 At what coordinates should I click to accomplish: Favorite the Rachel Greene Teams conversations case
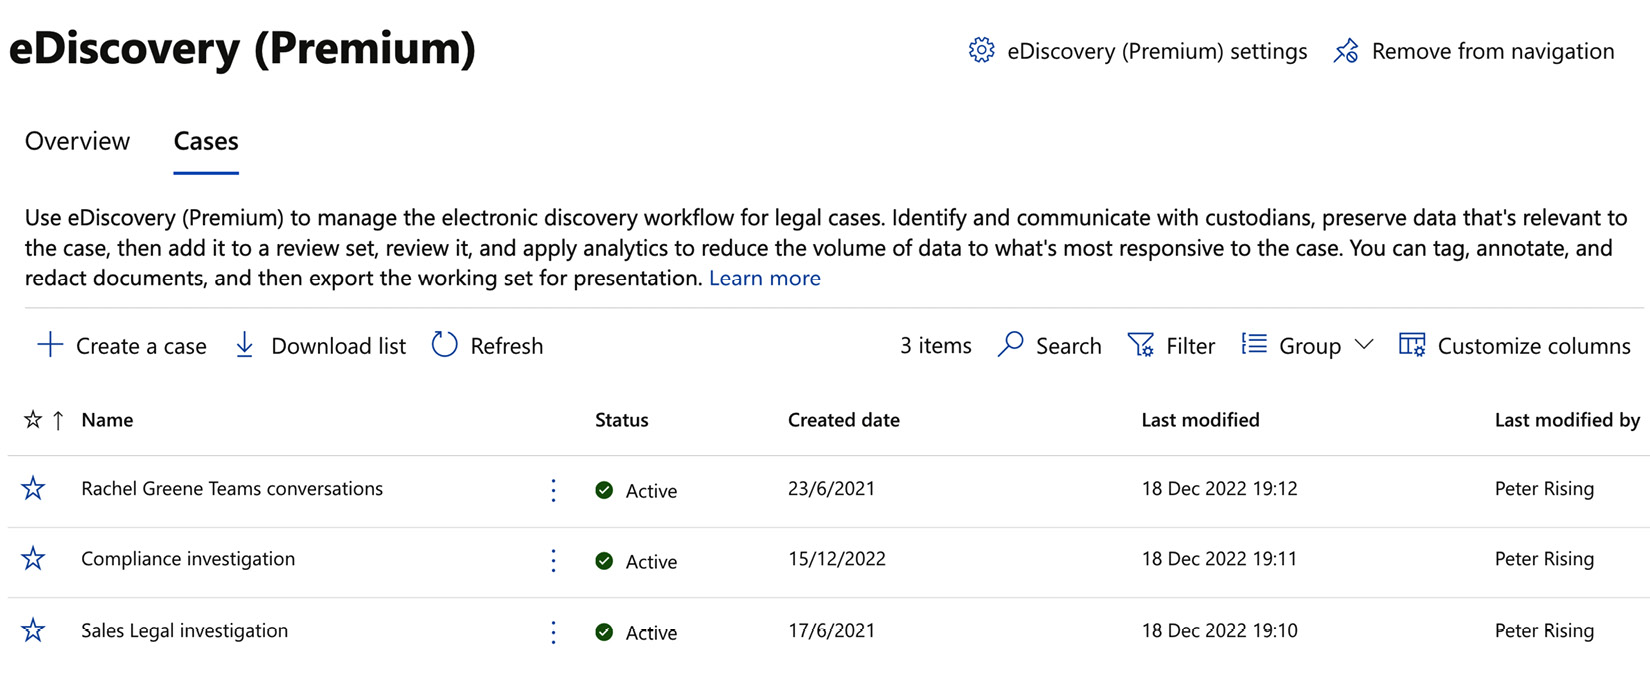(x=33, y=488)
